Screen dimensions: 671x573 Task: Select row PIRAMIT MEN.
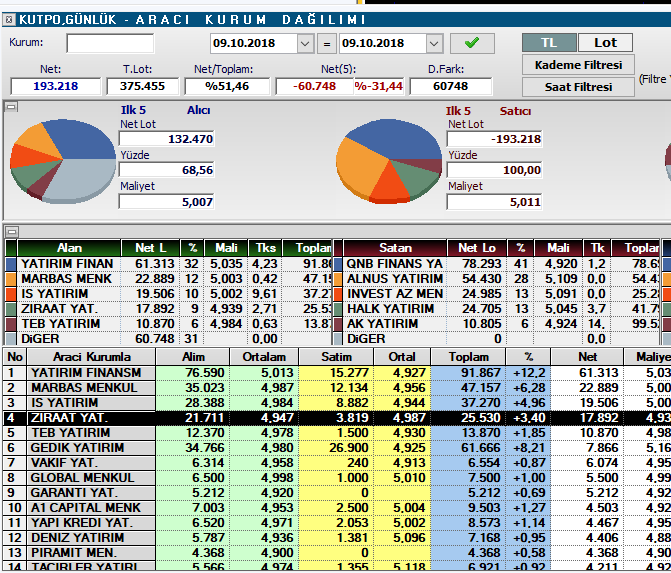336,552
